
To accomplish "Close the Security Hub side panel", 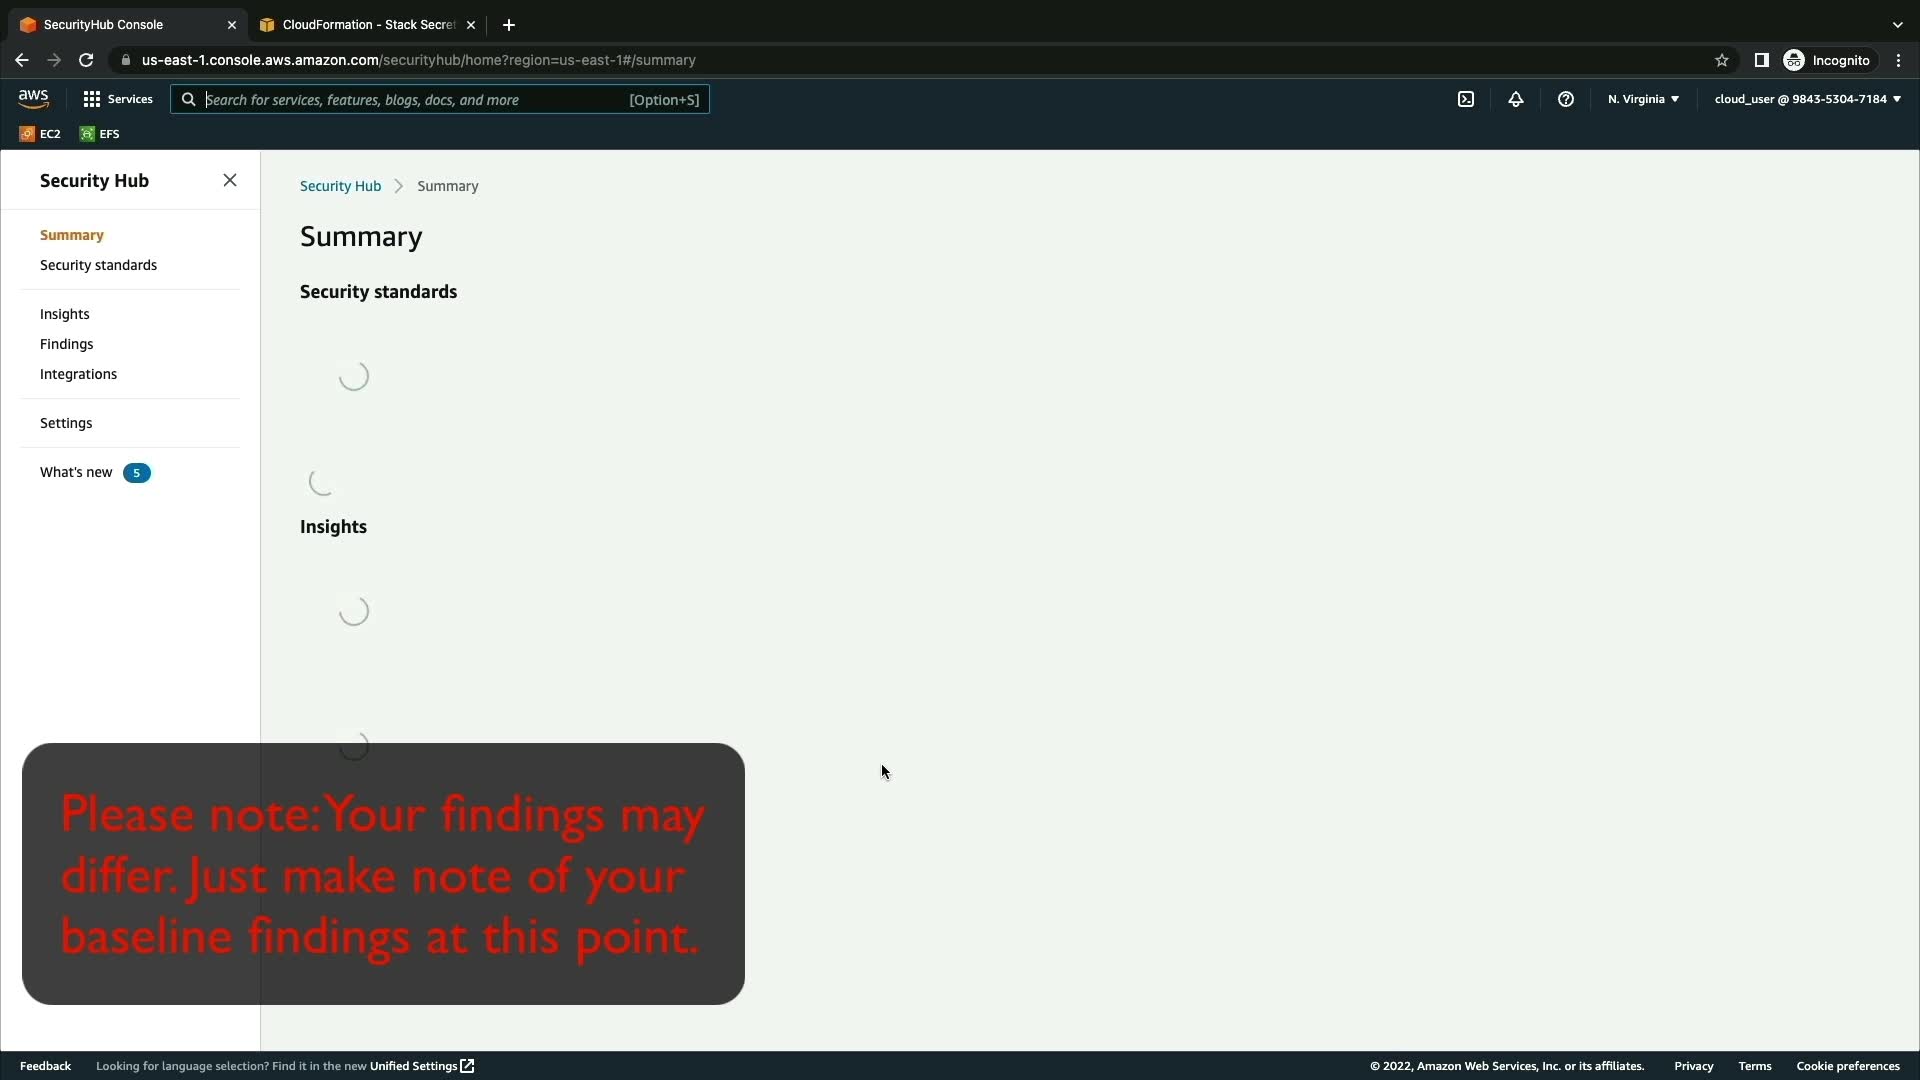I will click(230, 180).
